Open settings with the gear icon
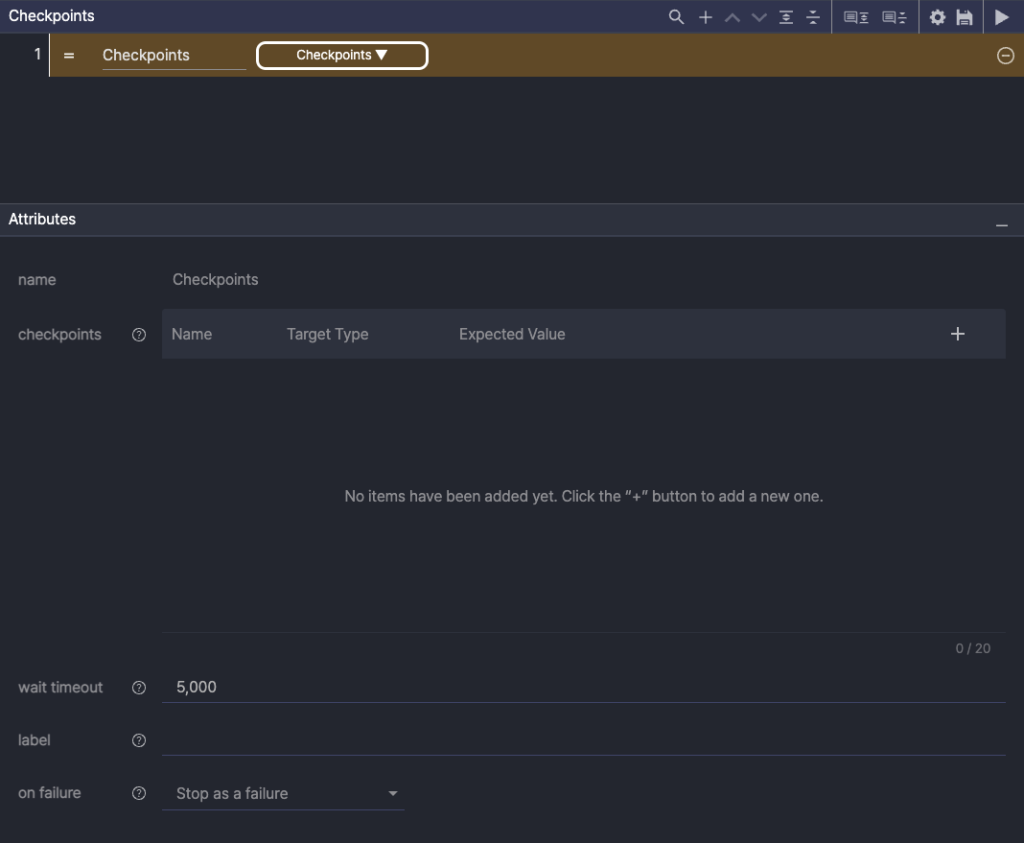This screenshot has width=1024, height=843. click(937, 17)
